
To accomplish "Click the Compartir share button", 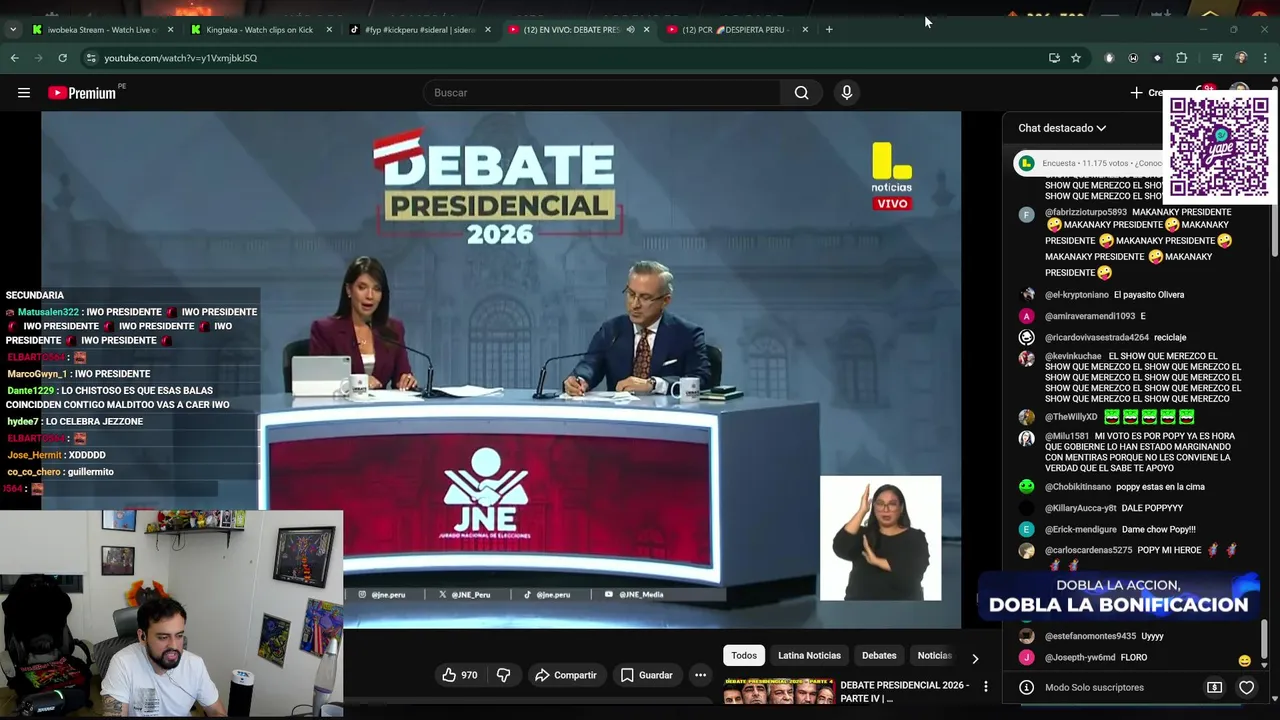I will coord(565,675).
